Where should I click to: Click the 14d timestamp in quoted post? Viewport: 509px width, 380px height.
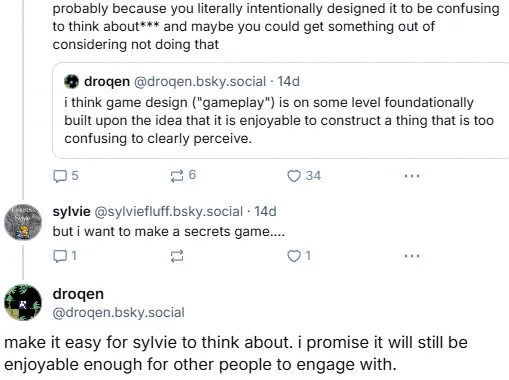click(x=289, y=82)
